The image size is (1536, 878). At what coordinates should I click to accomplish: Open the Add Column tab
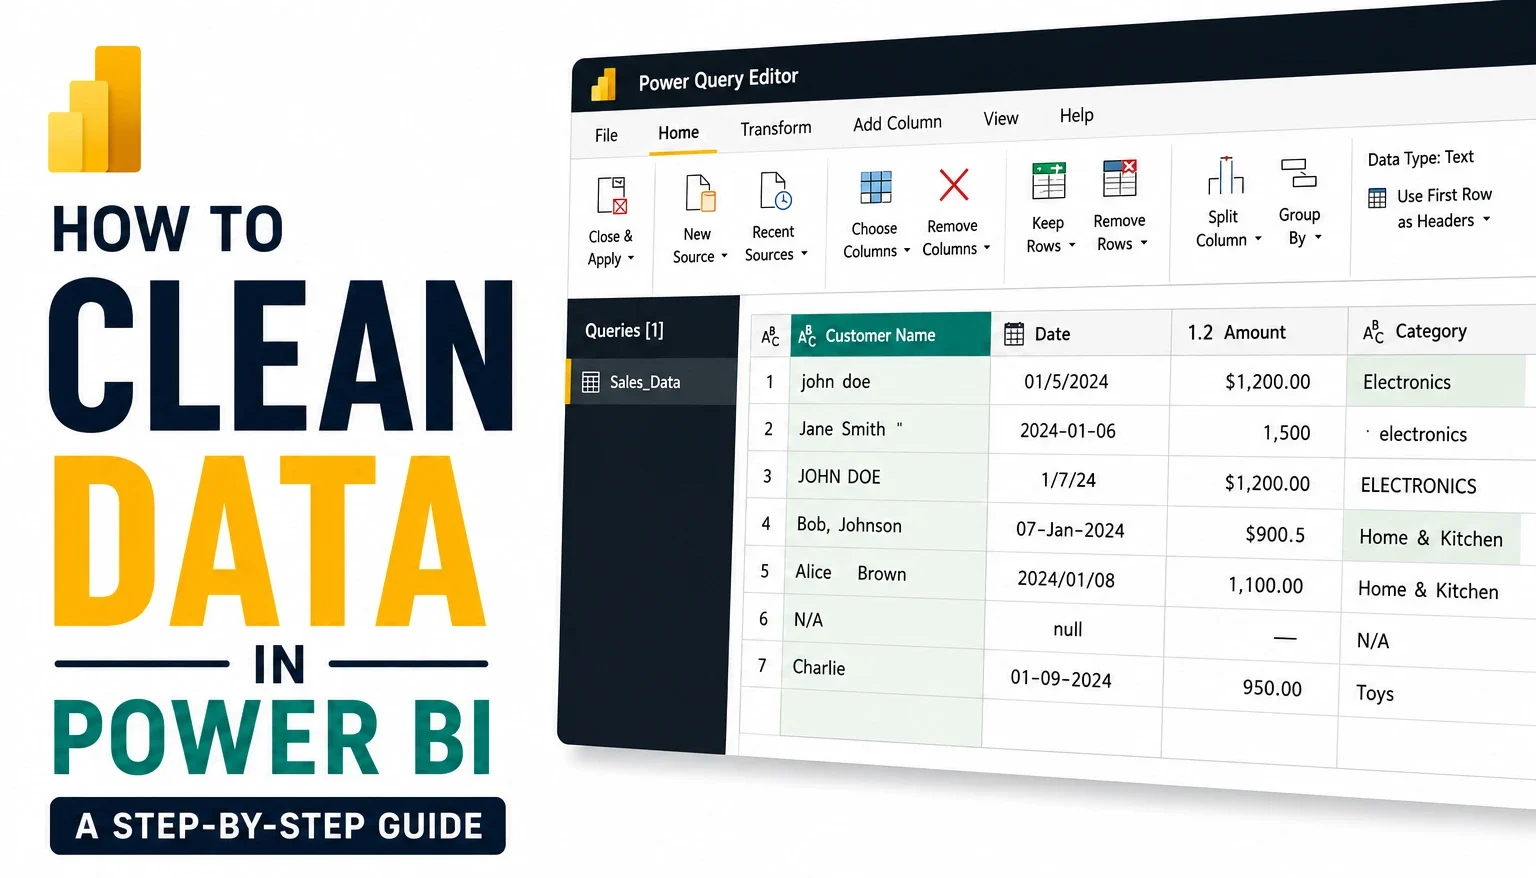(x=897, y=123)
